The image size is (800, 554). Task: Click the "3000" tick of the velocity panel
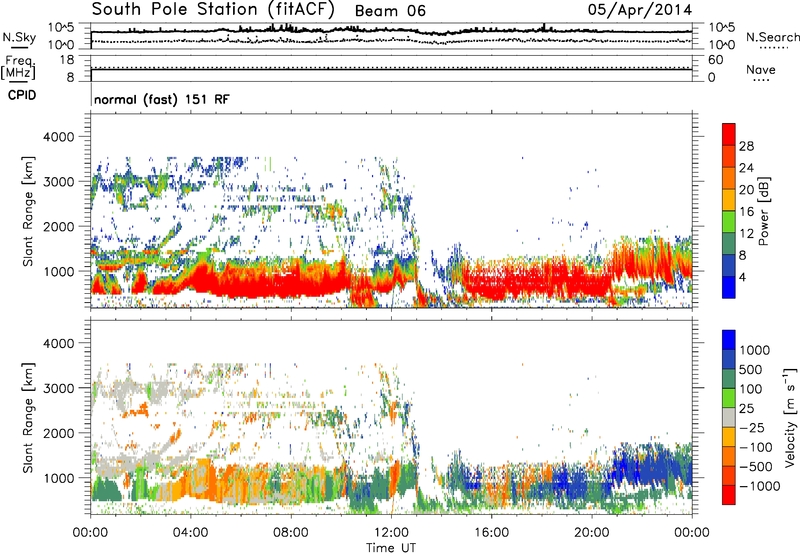(58, 388)
